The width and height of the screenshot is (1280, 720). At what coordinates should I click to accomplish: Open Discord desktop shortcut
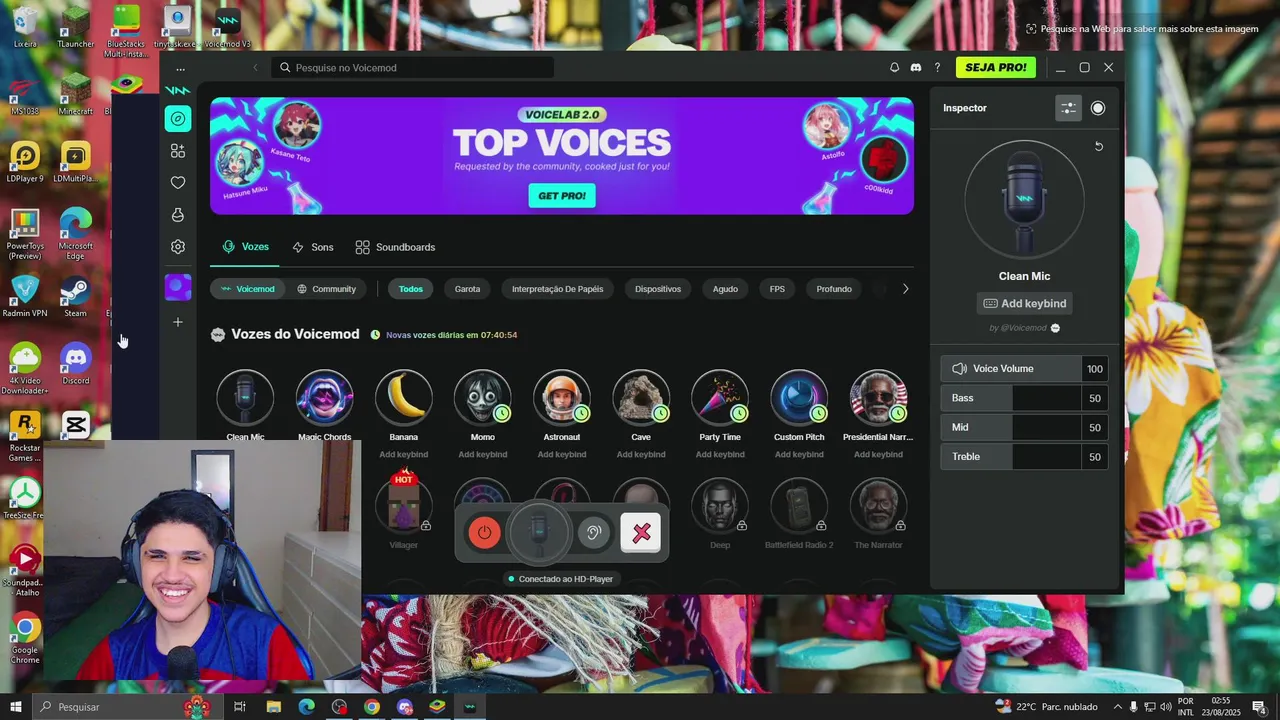click(75, 365)
